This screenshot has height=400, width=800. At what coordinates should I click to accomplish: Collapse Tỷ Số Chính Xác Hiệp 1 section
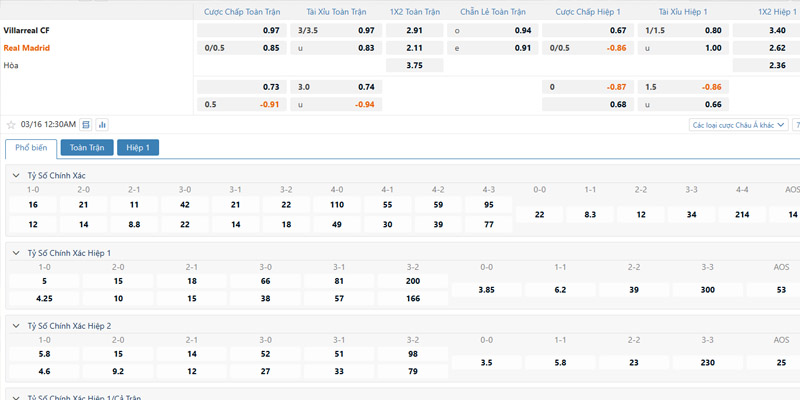[x=16, y=253]
